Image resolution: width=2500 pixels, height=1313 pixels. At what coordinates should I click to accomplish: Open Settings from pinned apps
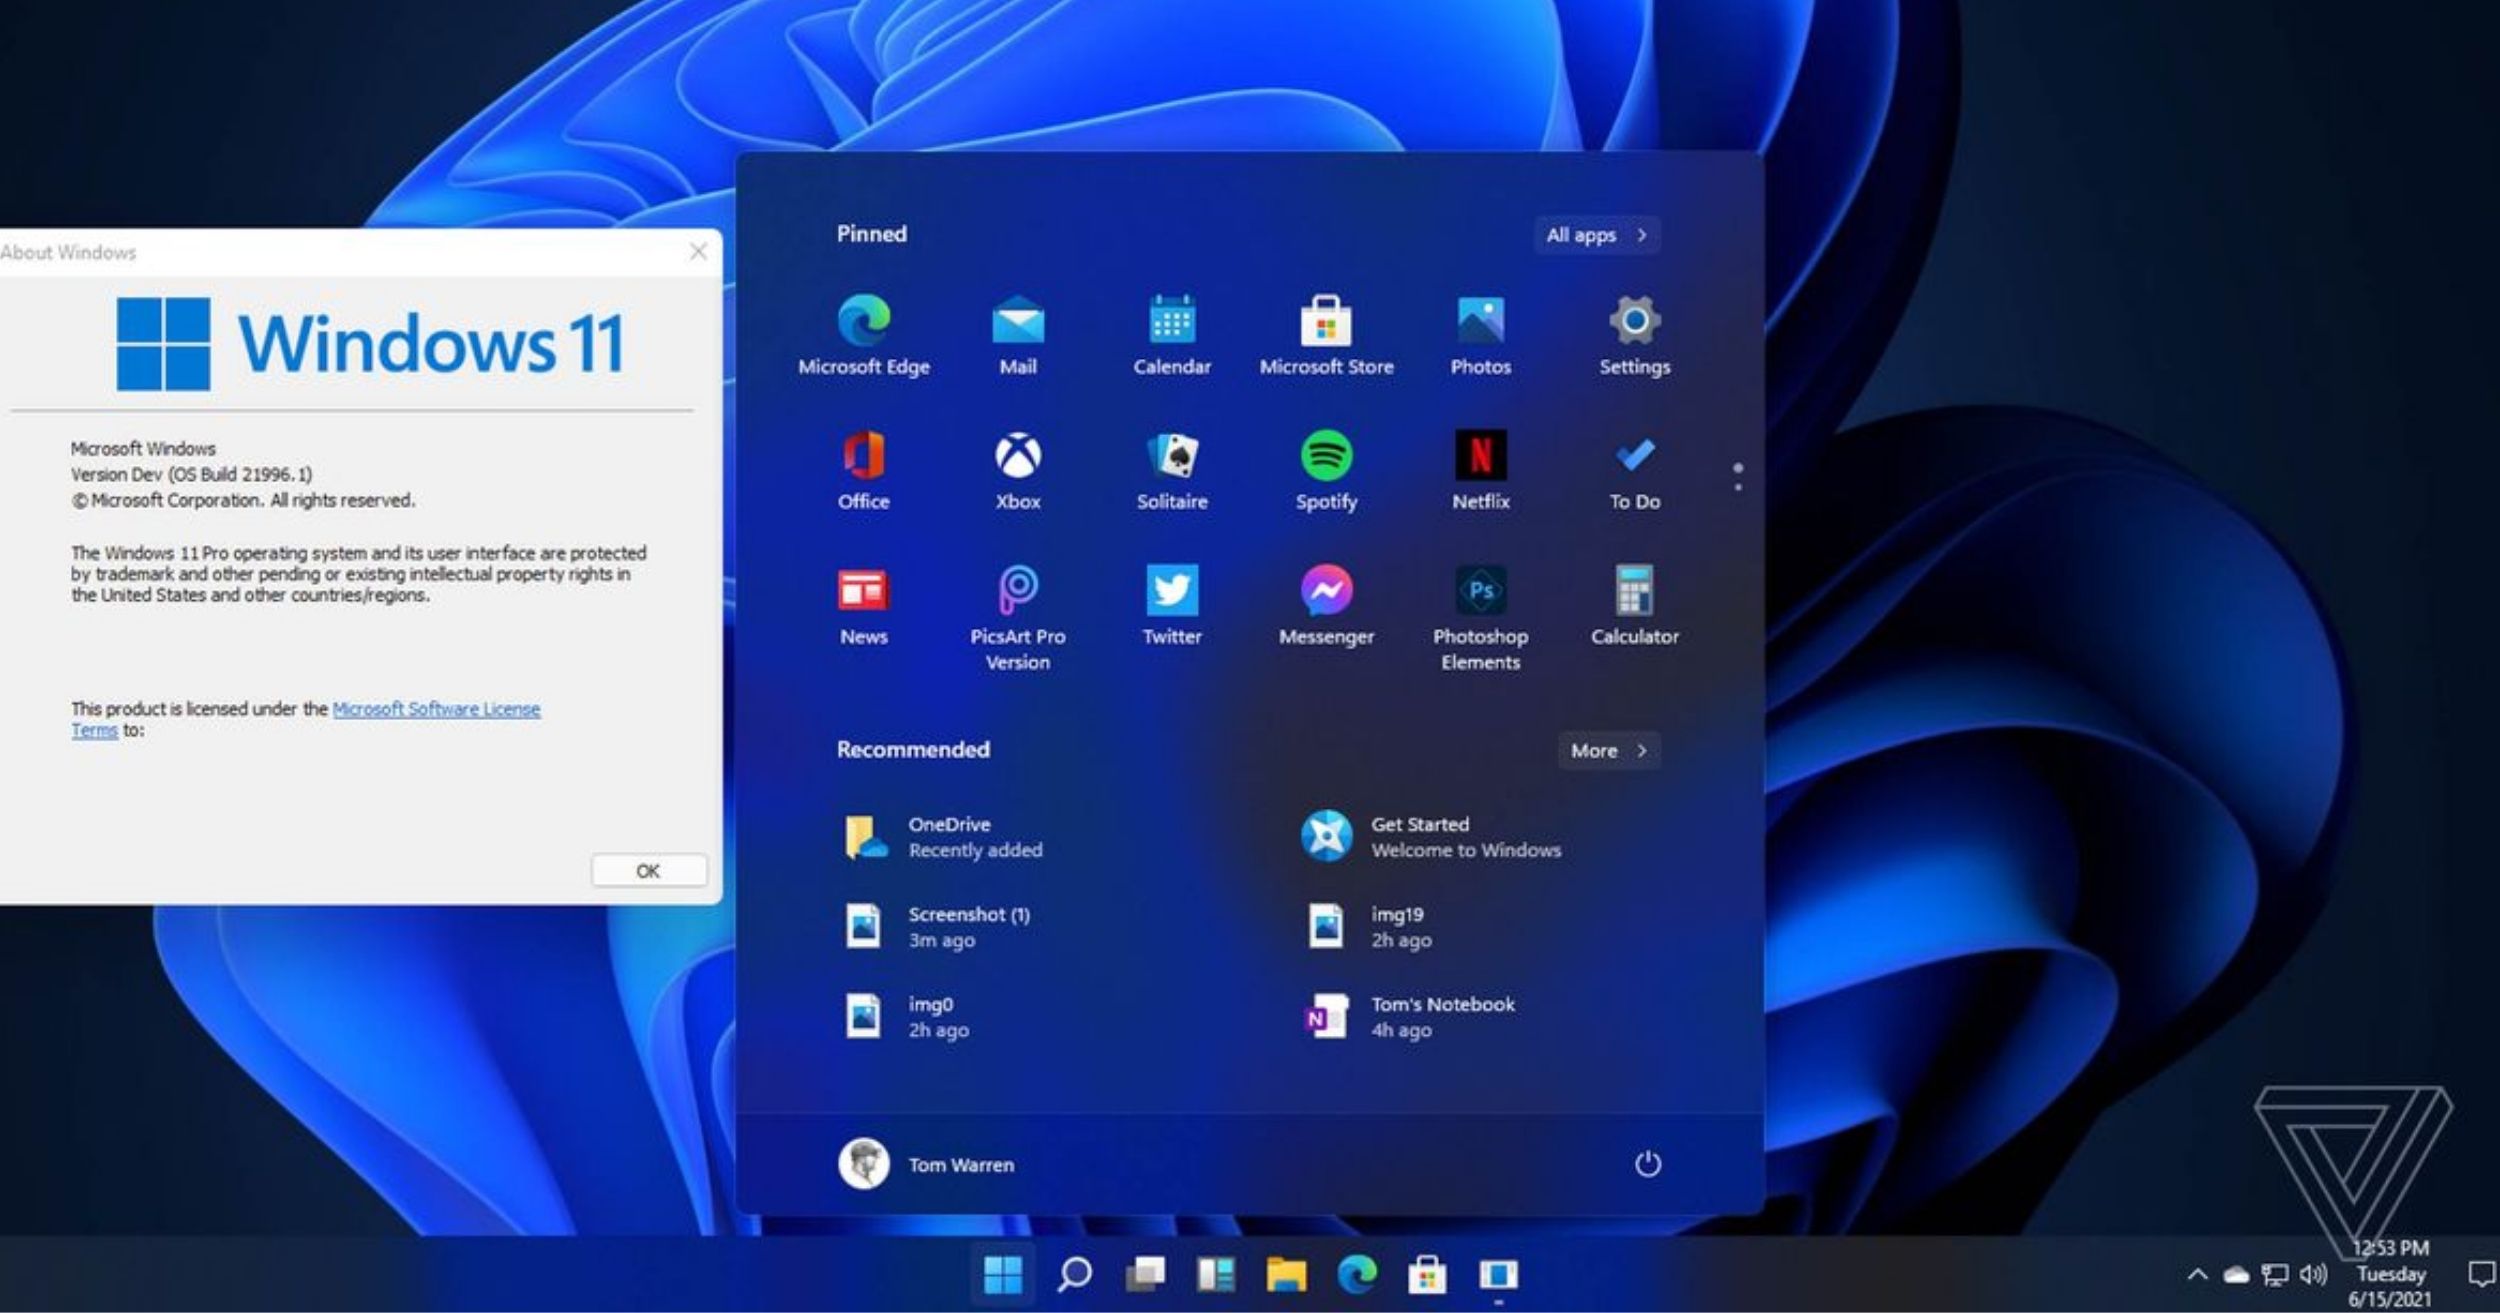pos(1635,336)
